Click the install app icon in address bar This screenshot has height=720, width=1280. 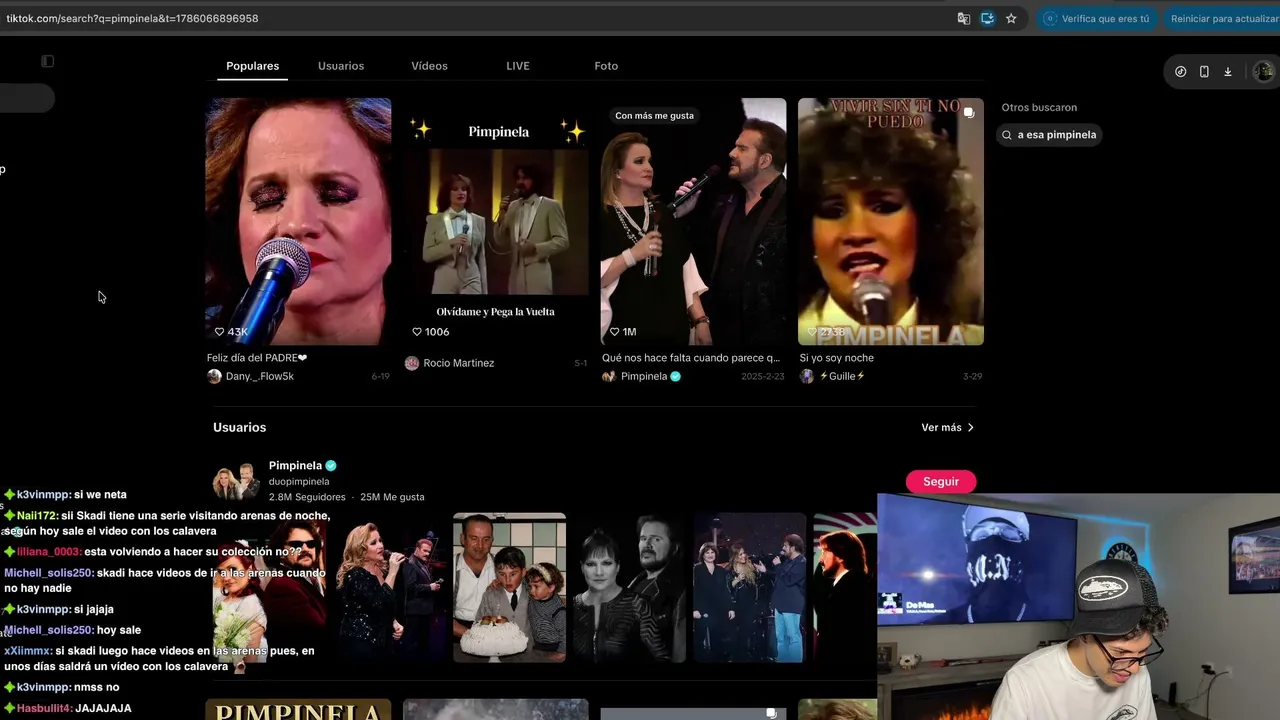[x=987, y=18]
